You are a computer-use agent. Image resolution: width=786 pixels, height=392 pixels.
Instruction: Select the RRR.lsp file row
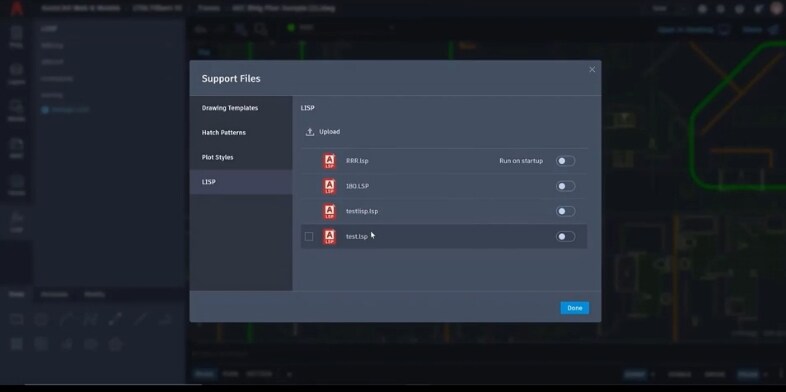444,161
